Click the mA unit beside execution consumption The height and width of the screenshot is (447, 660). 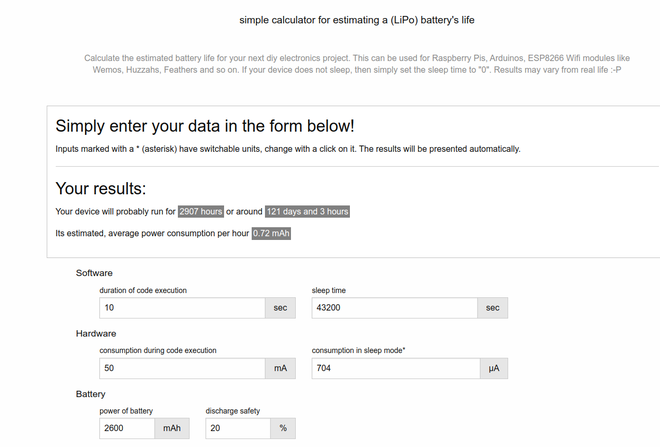pos(280,368)
